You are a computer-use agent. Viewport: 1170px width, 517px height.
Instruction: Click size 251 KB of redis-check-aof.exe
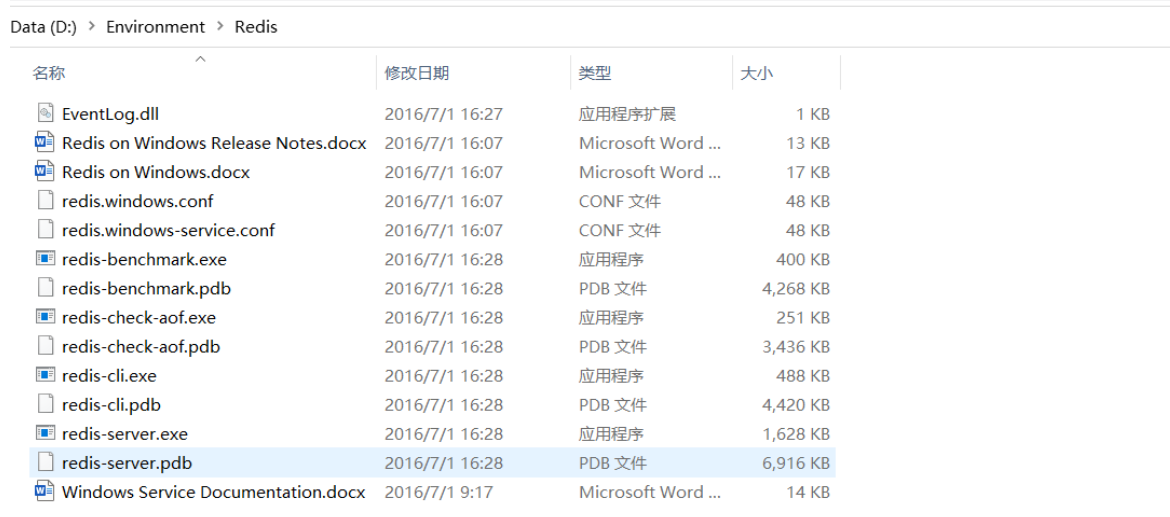pyautogui.click(x=803, y=318)
